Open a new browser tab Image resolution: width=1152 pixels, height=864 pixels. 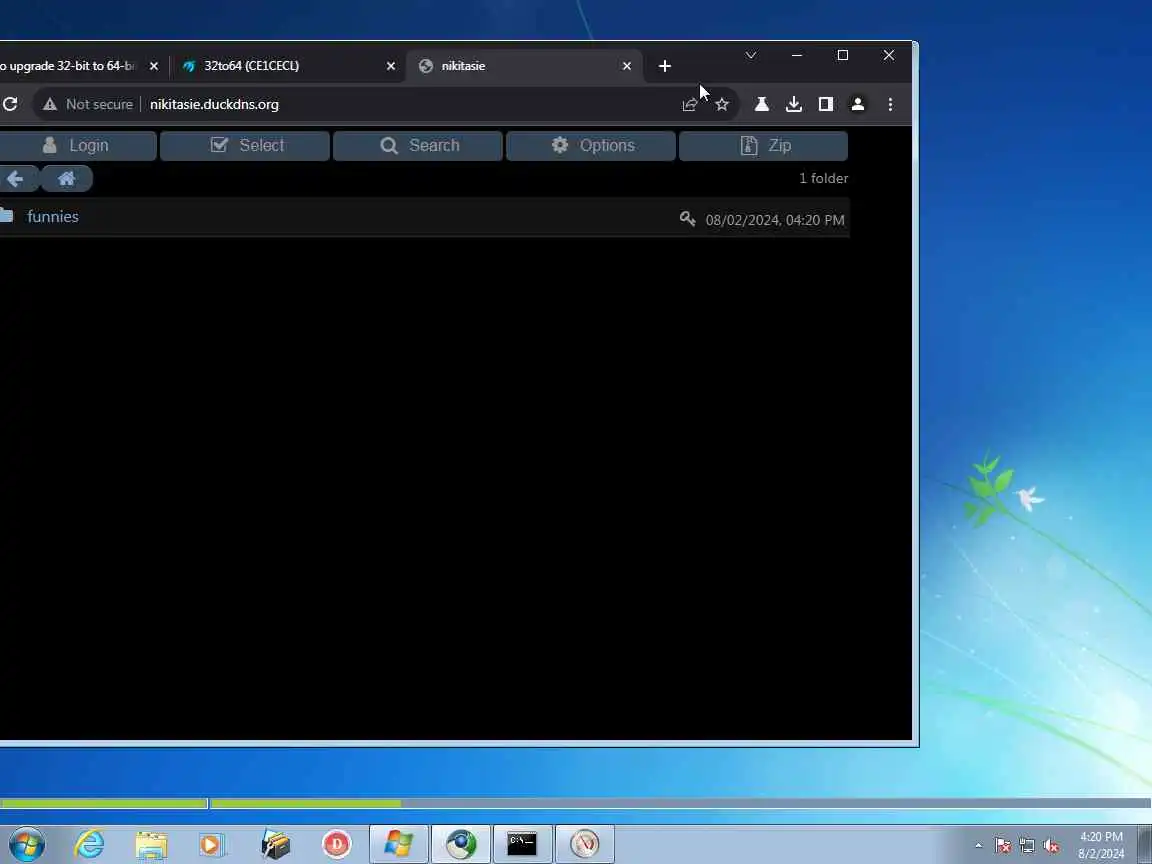(x=665, y=66)
